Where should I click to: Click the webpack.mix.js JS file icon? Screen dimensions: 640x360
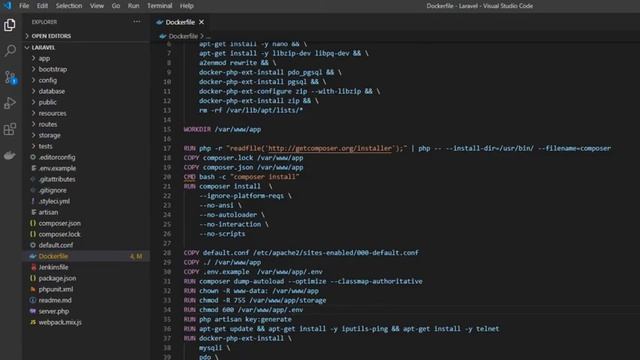pos(33,322)
